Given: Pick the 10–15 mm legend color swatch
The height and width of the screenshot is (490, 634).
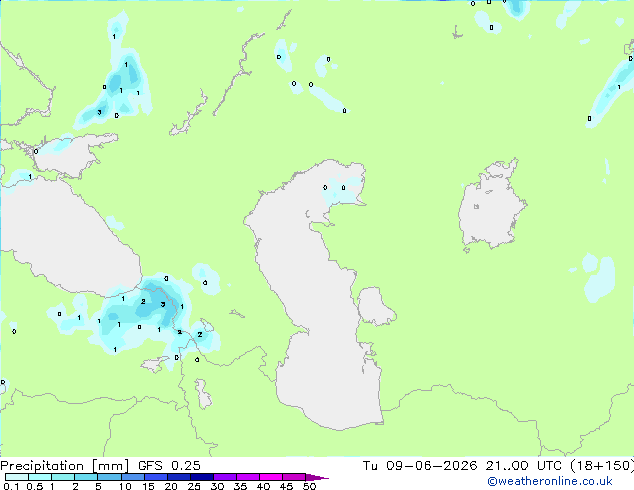Looking at the screenshot, I should click(132, 477).
